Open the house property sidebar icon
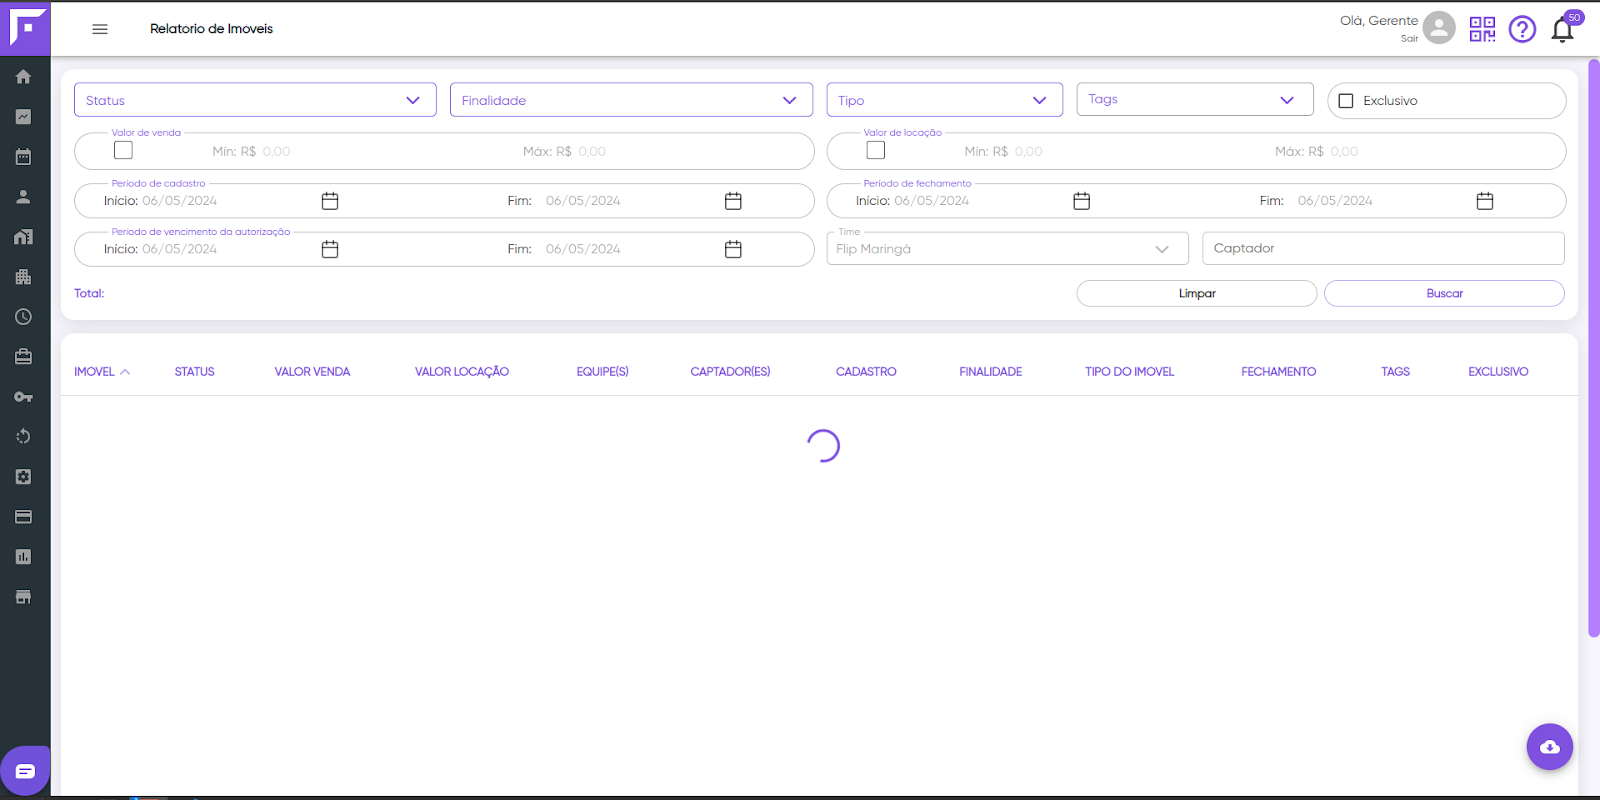 (23, 237)
